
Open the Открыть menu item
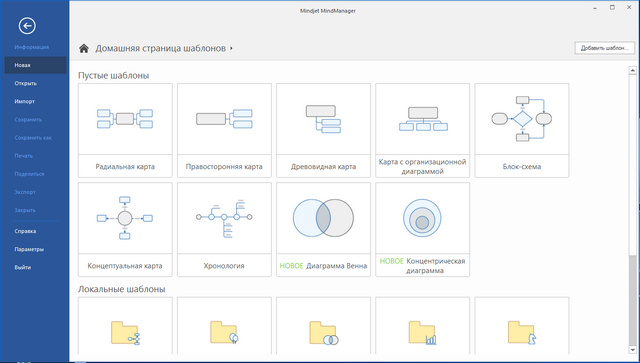click(26, 83)
